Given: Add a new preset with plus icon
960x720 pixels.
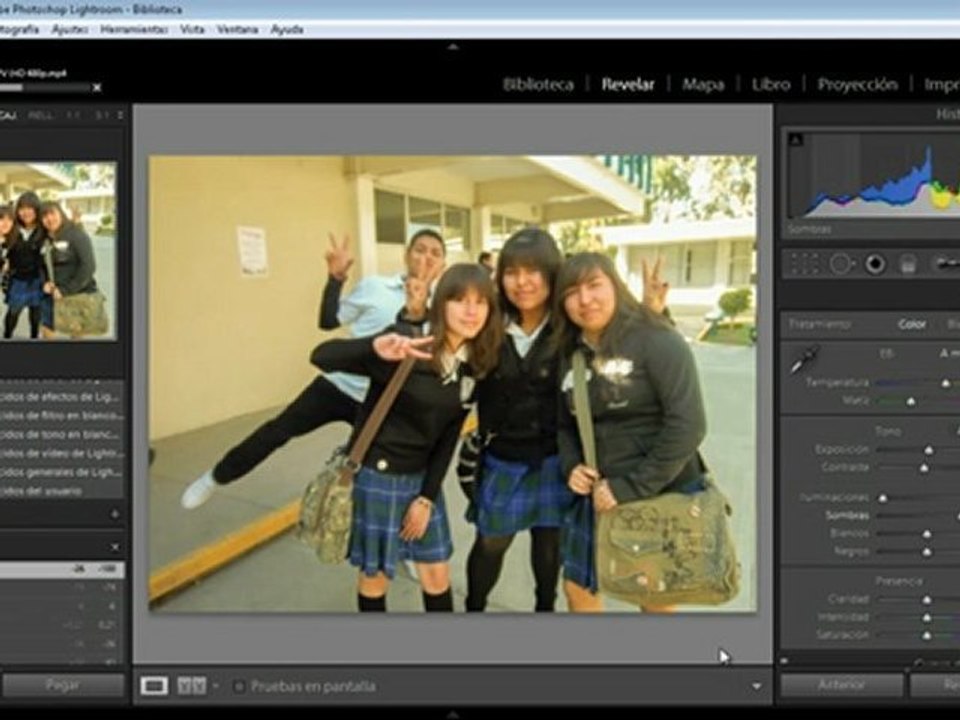Looking at the screenshot, I should pyautogui.click(x=114, y=514).
